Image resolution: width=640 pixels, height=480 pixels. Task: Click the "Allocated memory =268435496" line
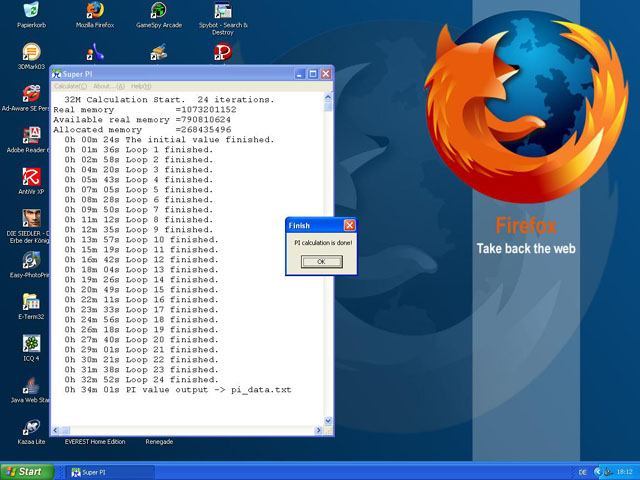142,130
